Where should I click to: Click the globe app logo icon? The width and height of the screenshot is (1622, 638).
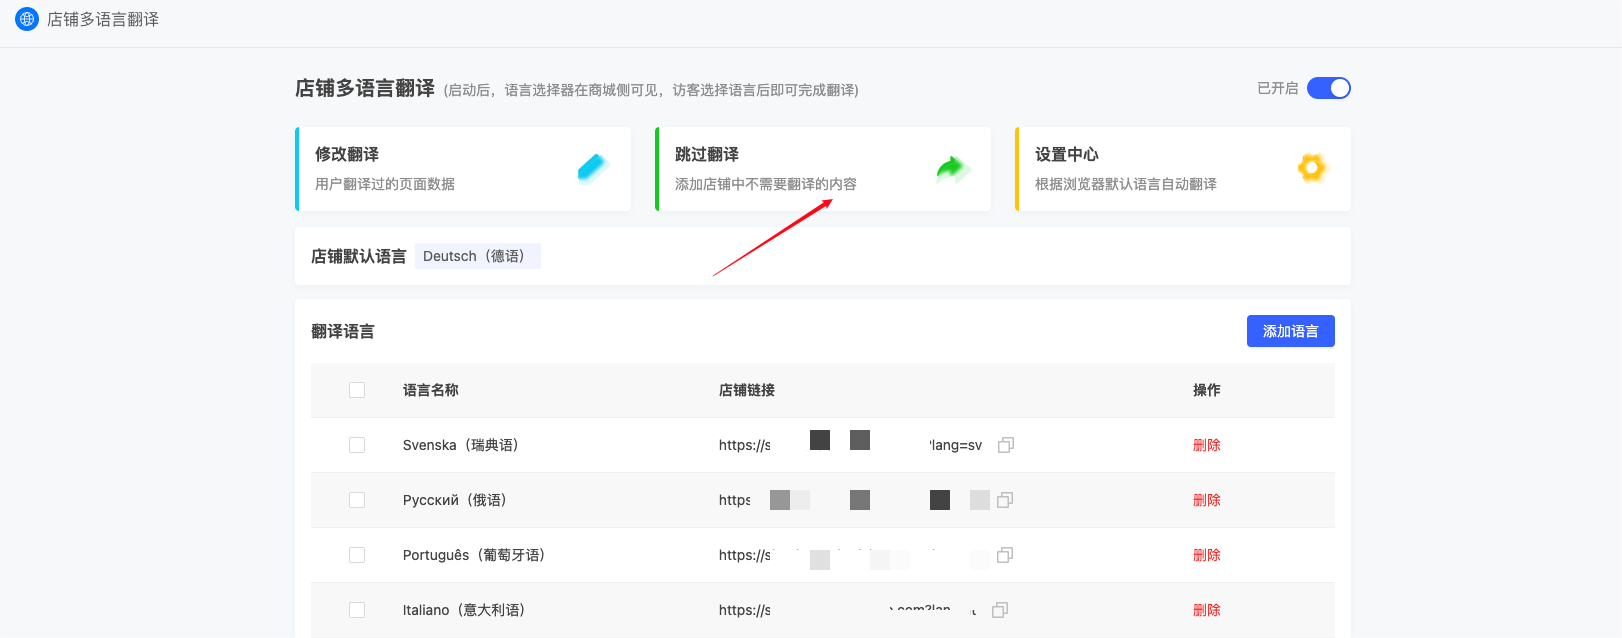pos(27,19)
